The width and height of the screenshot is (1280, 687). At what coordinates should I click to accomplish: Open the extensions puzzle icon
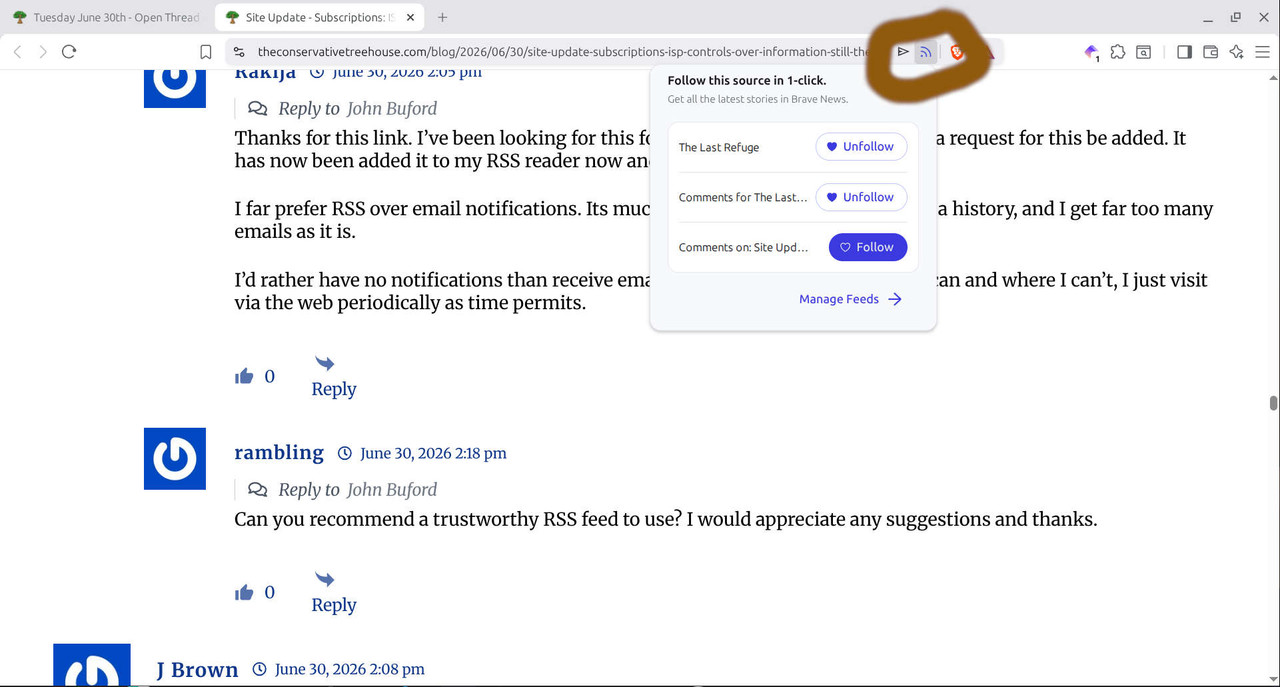click(1117, 52)
